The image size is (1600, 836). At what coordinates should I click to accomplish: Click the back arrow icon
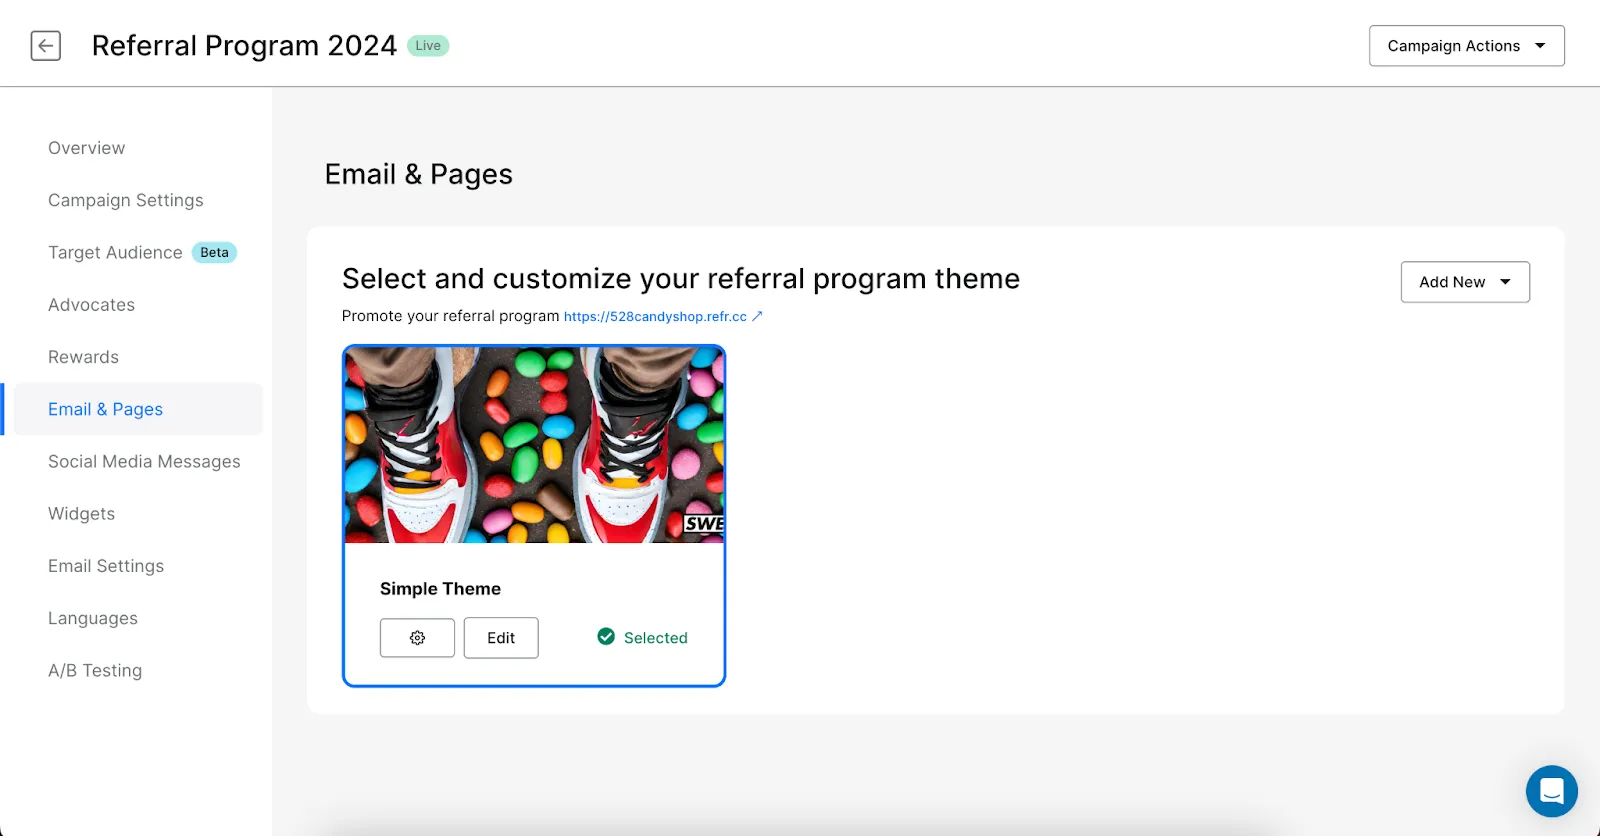[46, 46]
